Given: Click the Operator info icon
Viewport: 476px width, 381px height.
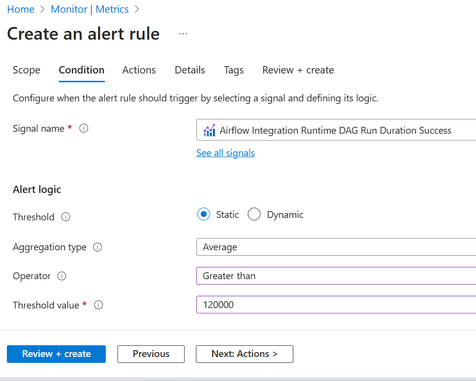Looking at the screenshot, I should pos(62,276).
